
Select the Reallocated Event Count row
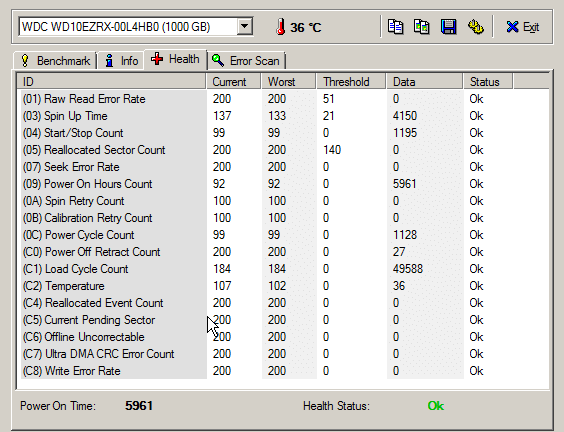click(284, 303)
